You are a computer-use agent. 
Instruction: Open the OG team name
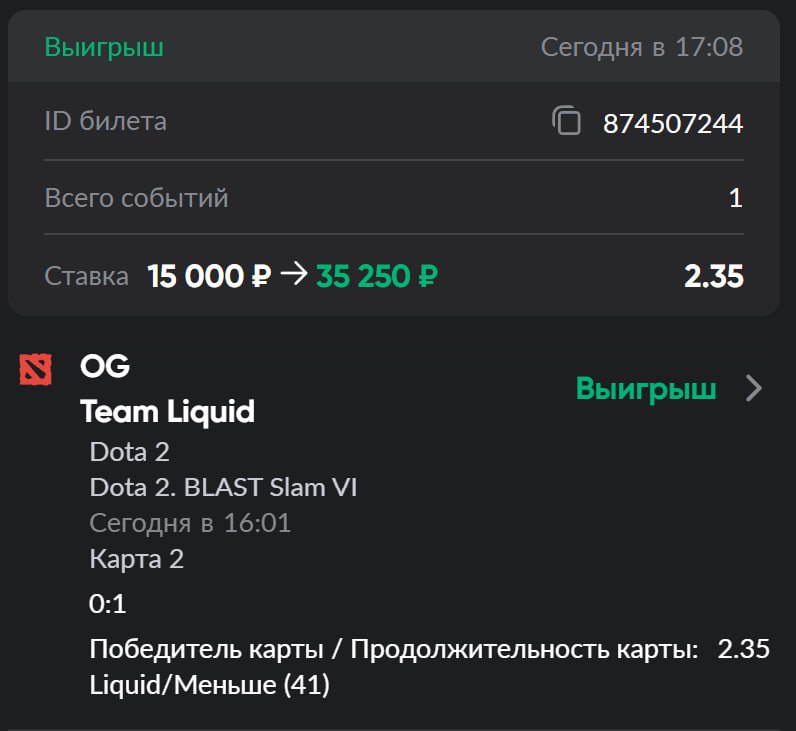pyautogui.click(x=105, y=367)
